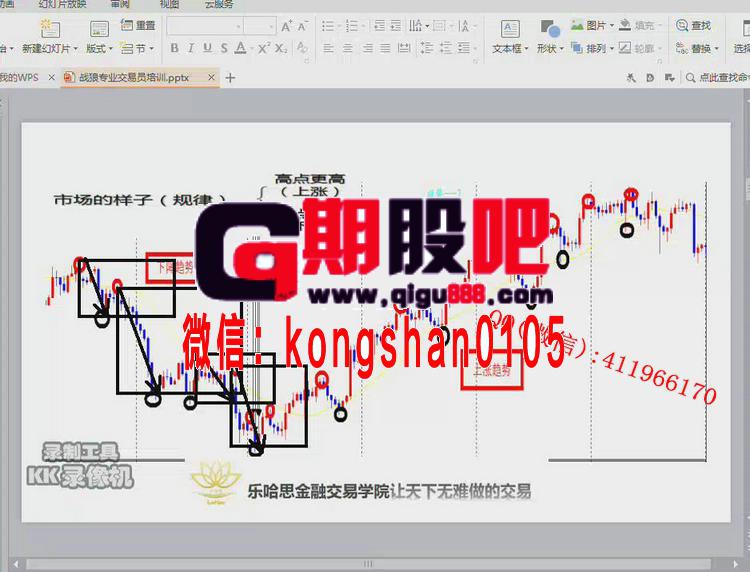Open the font size combo box
Image resolution: width=750 pixels, height=572 pixels.
[x=260, y=26]
